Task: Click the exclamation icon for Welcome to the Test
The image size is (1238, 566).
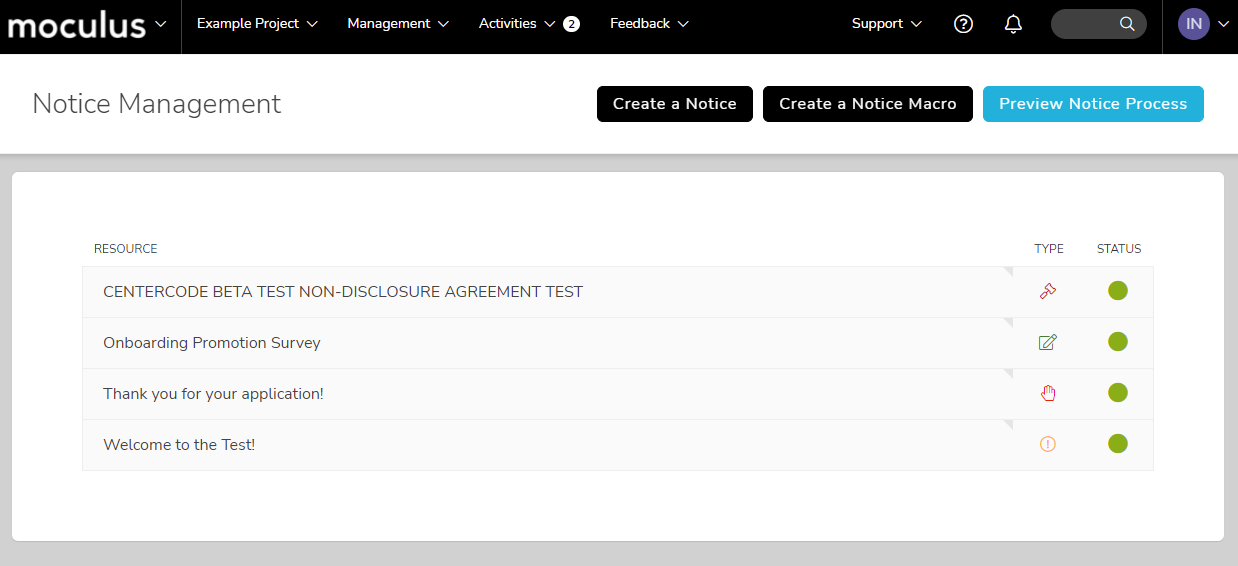Action: coord(1048,444)
